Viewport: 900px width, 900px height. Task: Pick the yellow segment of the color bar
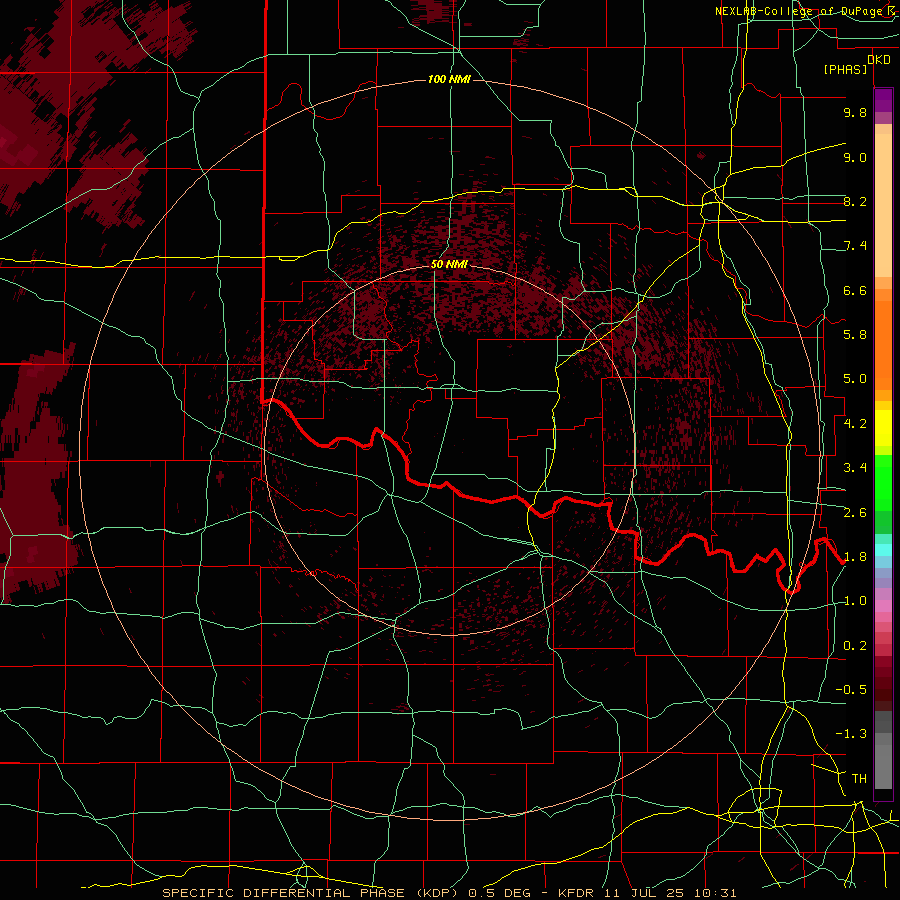883,428
